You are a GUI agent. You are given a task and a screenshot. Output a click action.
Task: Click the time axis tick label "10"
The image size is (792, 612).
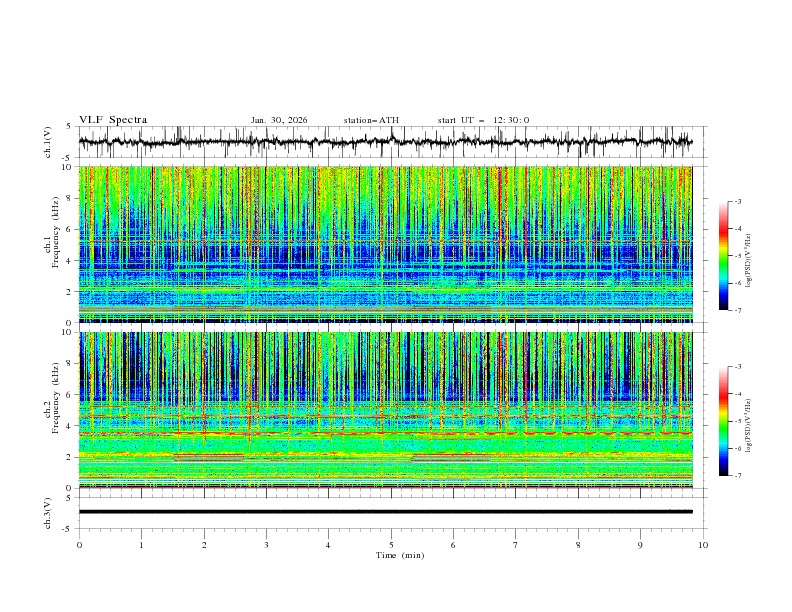point(703,545)
